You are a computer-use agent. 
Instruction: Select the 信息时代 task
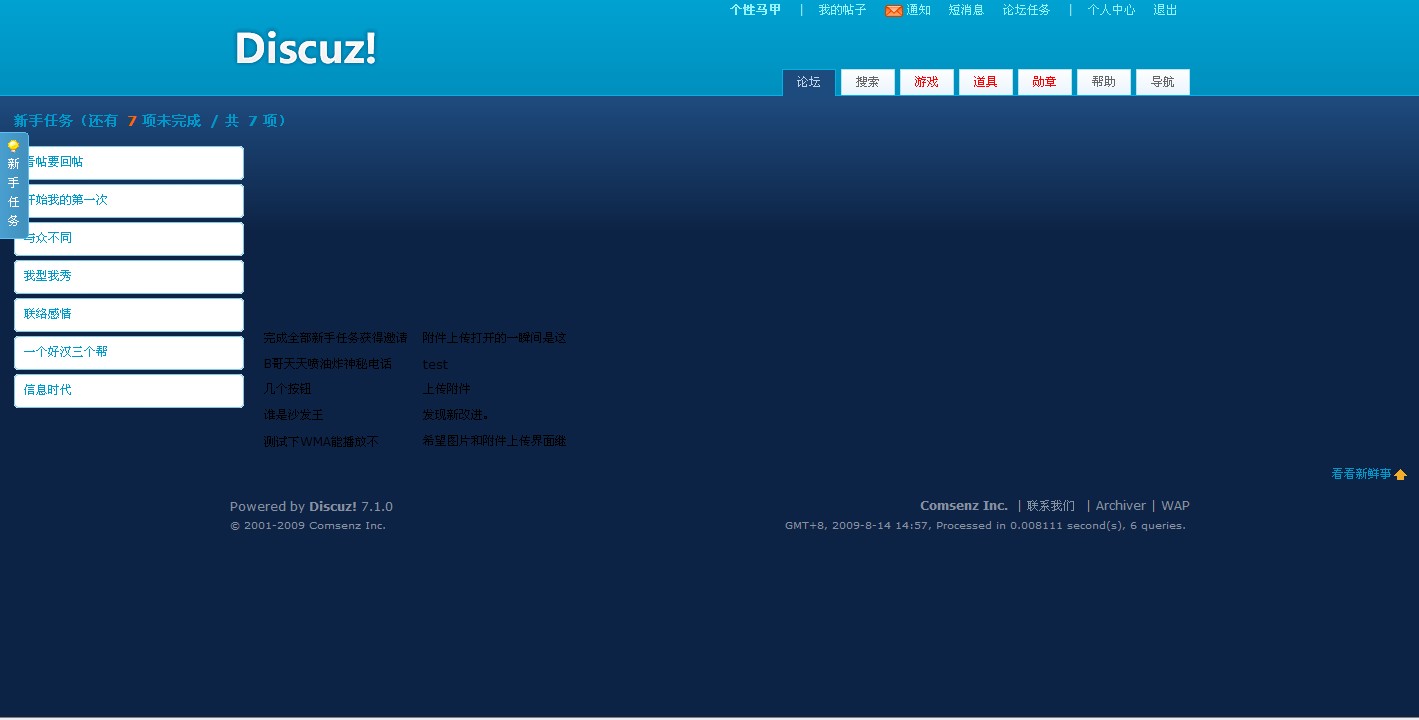(129, 390)
